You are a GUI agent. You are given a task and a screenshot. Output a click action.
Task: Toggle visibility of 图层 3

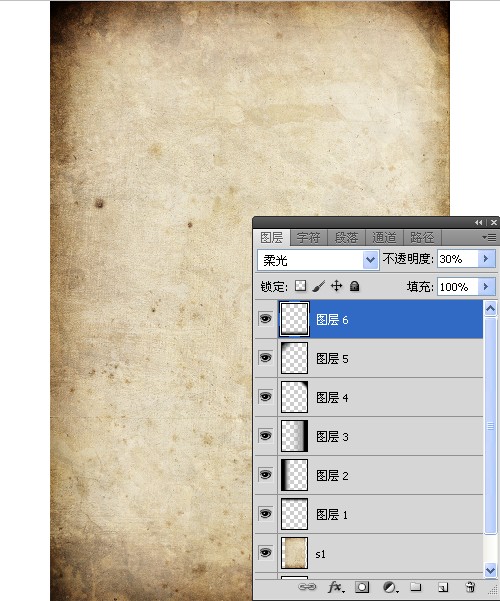point(265,435)
